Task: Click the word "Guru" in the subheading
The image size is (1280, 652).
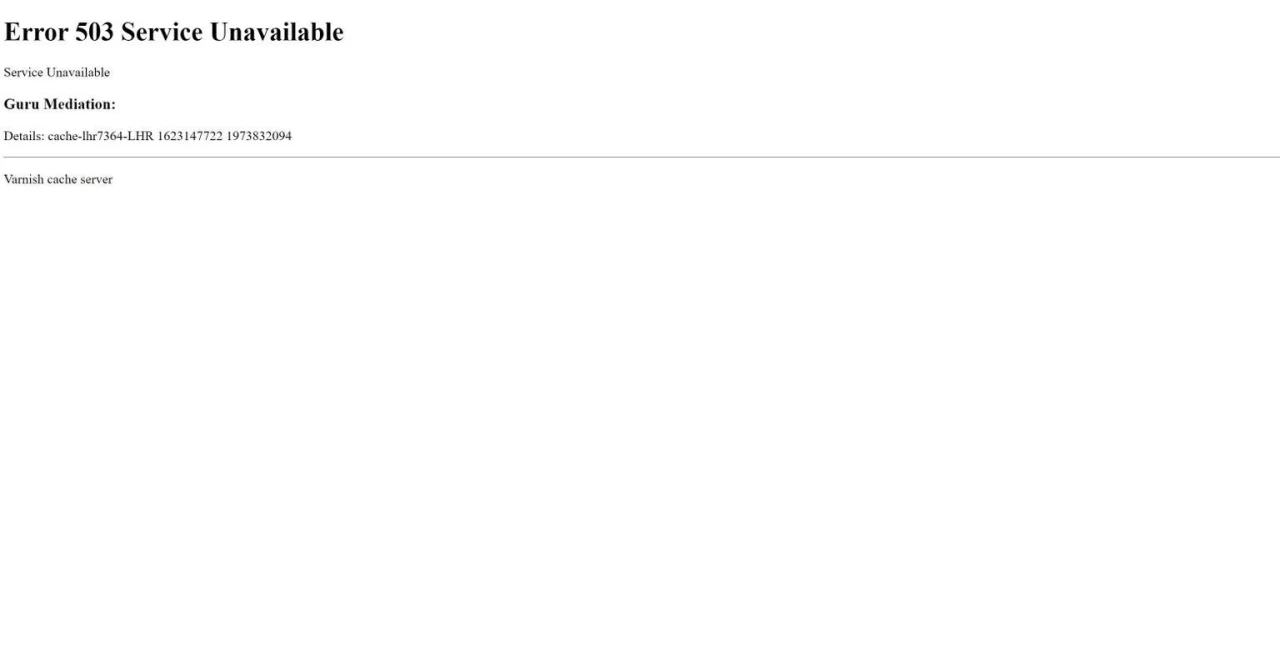Action: pos(22,104)
